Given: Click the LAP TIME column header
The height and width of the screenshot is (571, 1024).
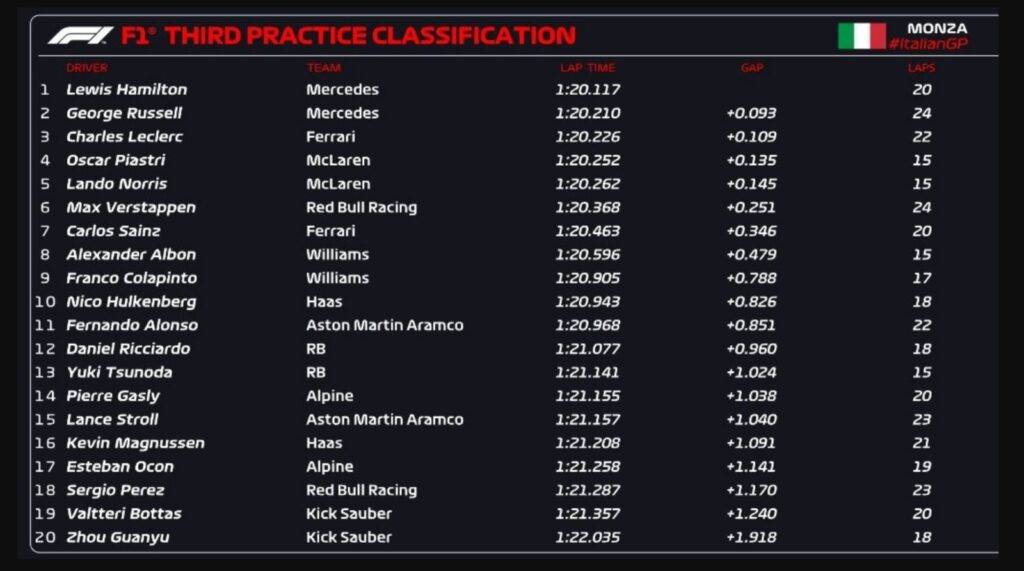Looking at the screenshot, I should (587, 68).
